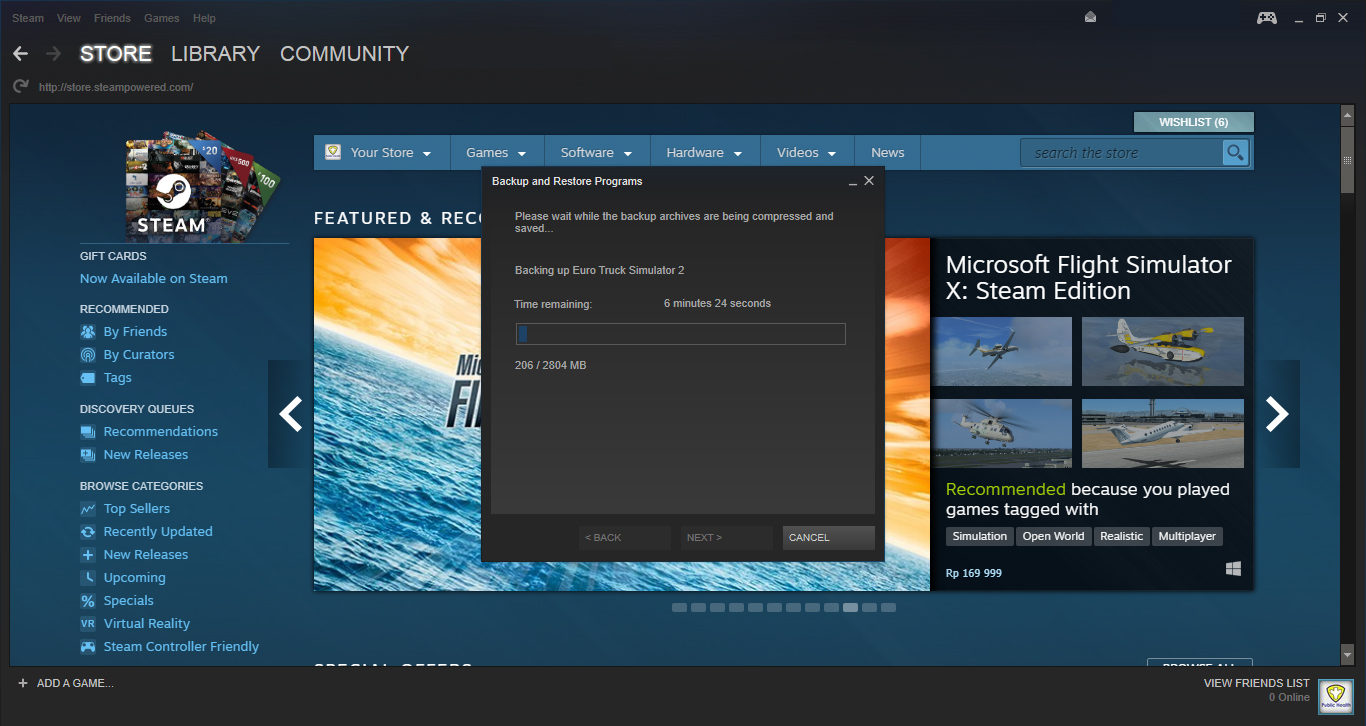Open the News store tab

tap(887, 153)
